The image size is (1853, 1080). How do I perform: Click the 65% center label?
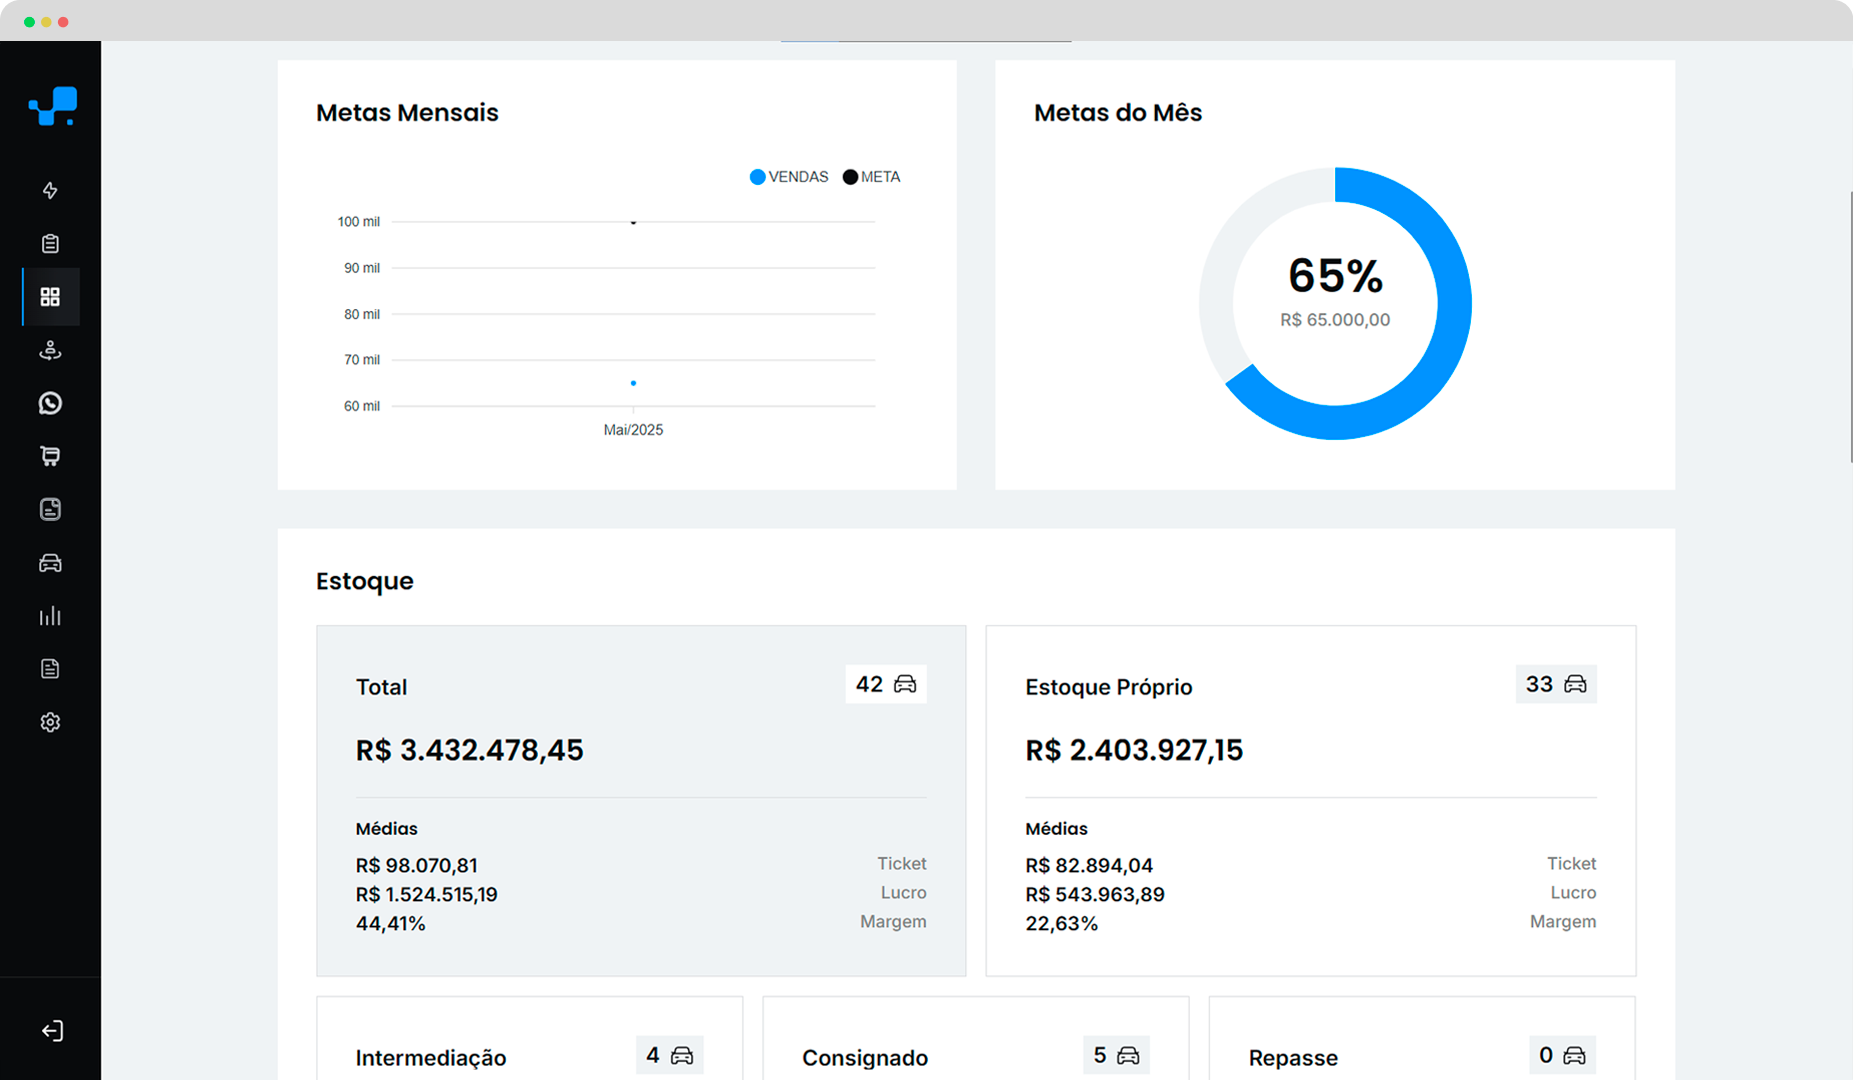click(x=1335, y=276)
